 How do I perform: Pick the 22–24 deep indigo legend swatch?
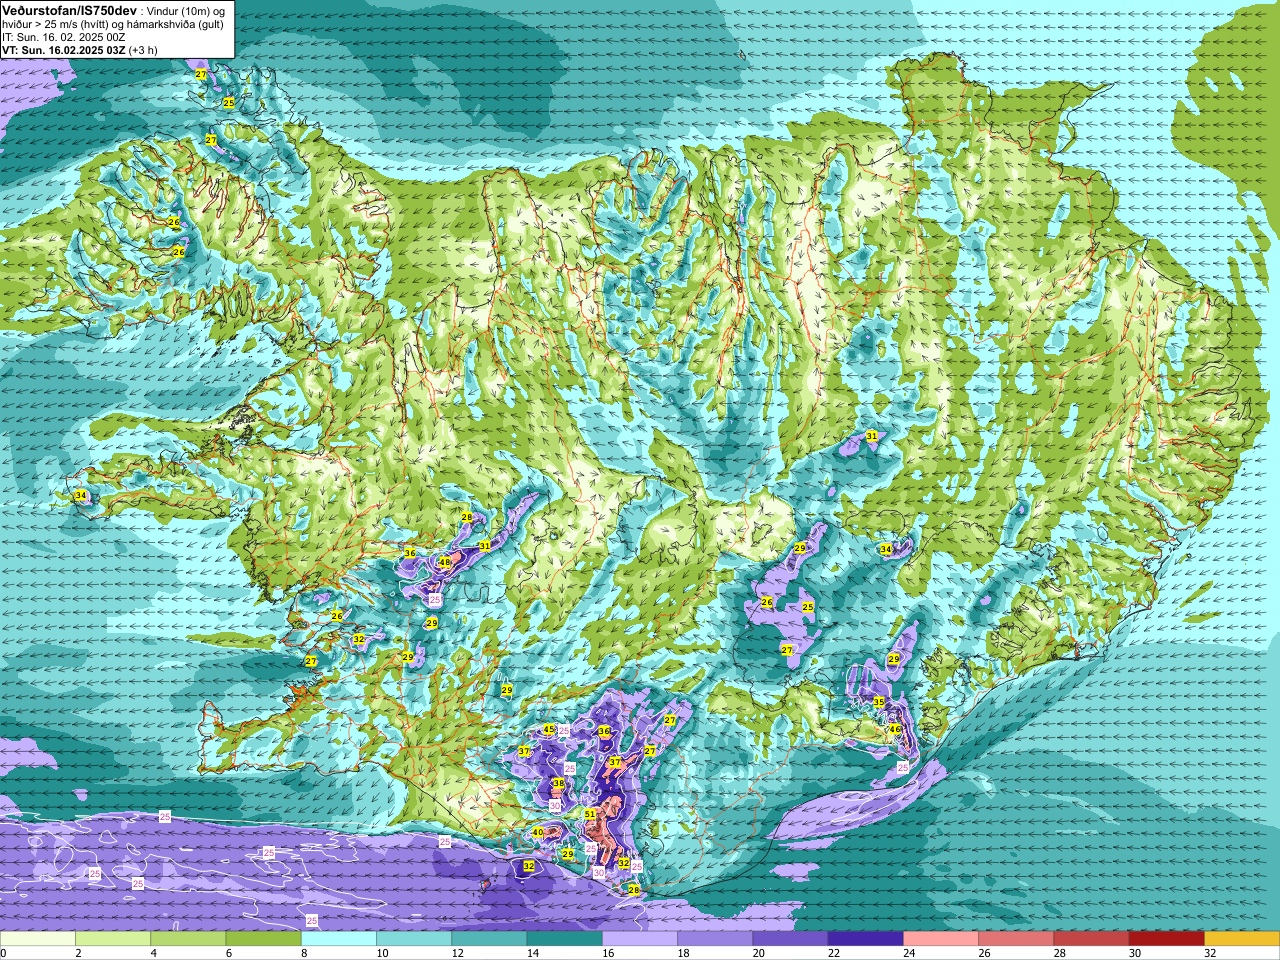click(866, 939)
